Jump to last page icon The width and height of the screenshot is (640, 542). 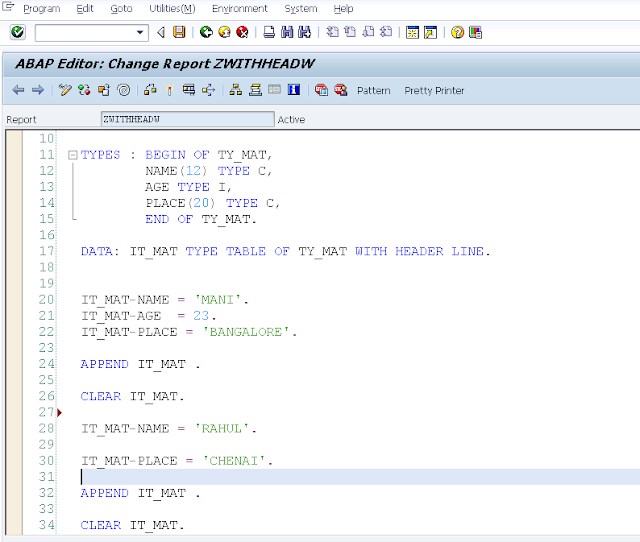386,32
